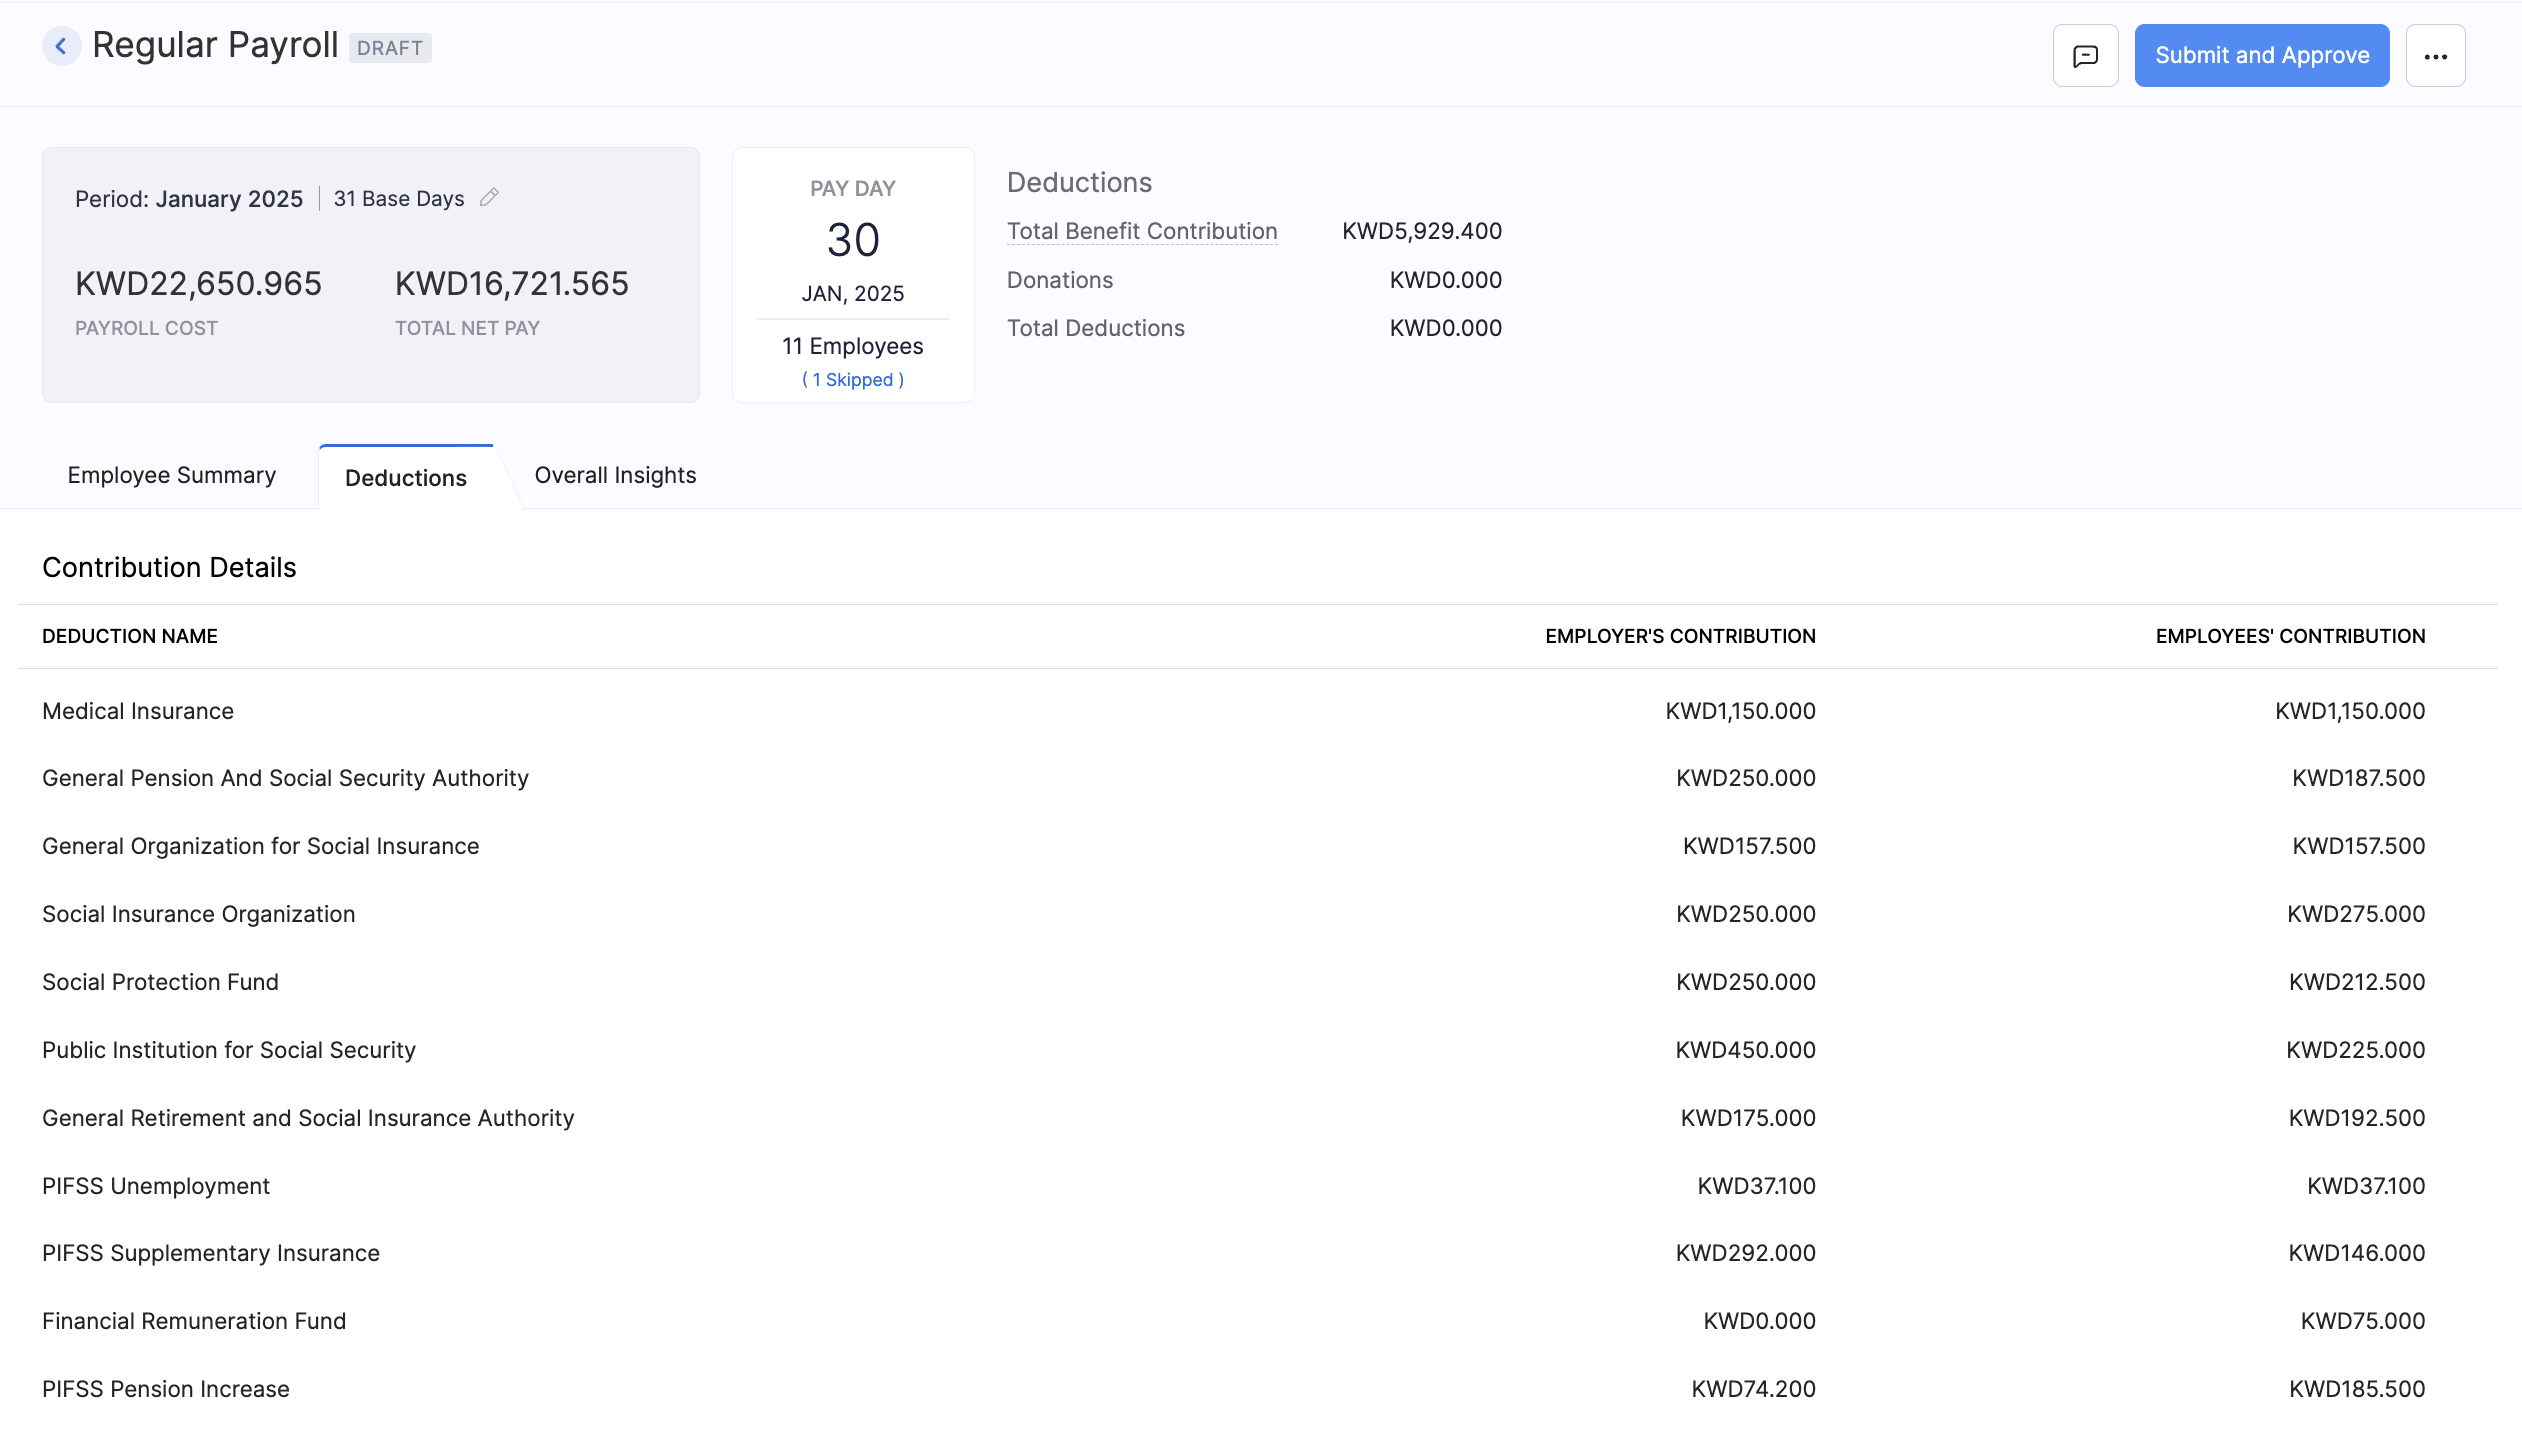Image resolution: width=2522 pixels, height=1432 pixels.
Task: Select the Medical Insurance deduction row
Action: coord(137,711)
